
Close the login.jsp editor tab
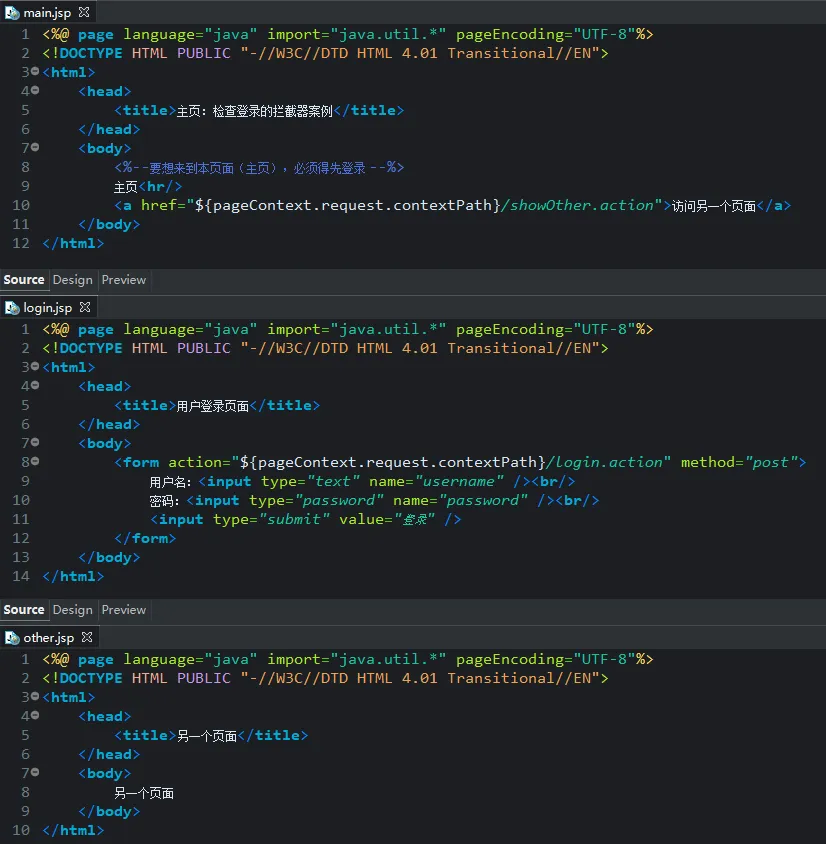pyautogui.click(x=85, y=308)
